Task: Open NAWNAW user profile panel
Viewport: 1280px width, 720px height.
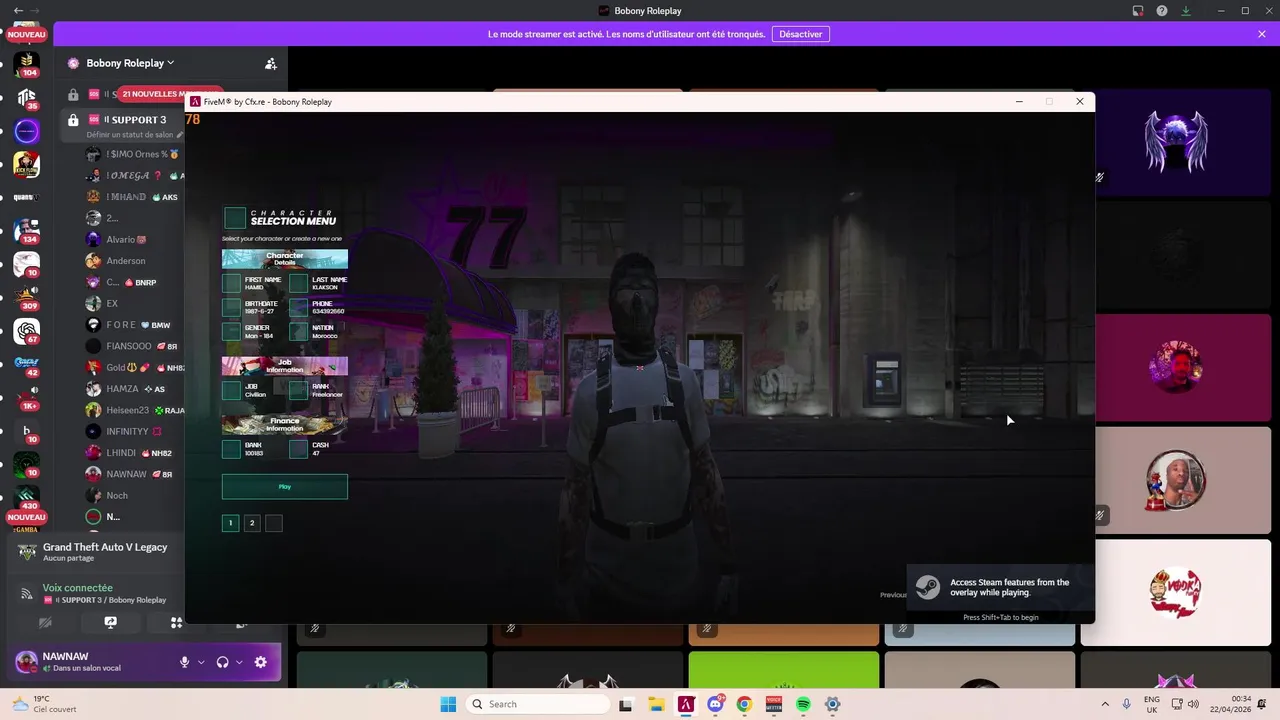Action: (x=90, y=662)
